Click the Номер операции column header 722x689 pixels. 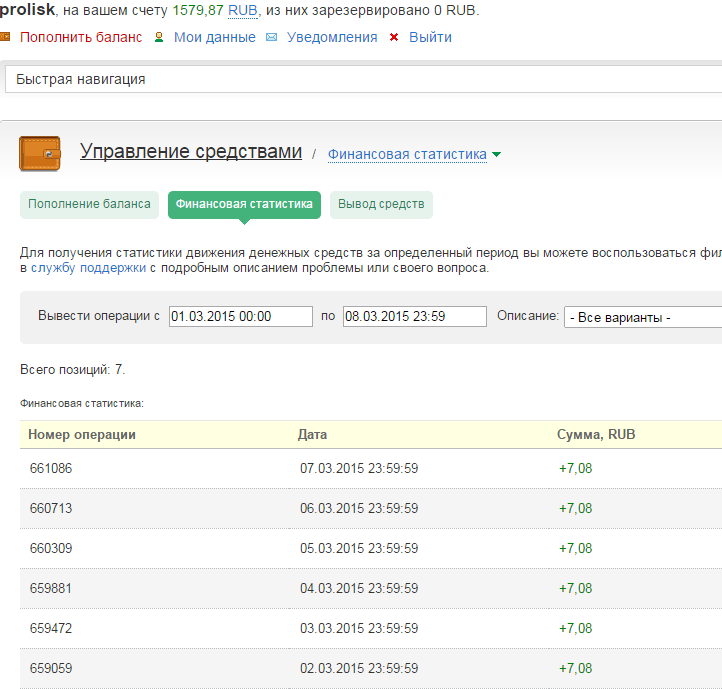(x=82, y=434)
